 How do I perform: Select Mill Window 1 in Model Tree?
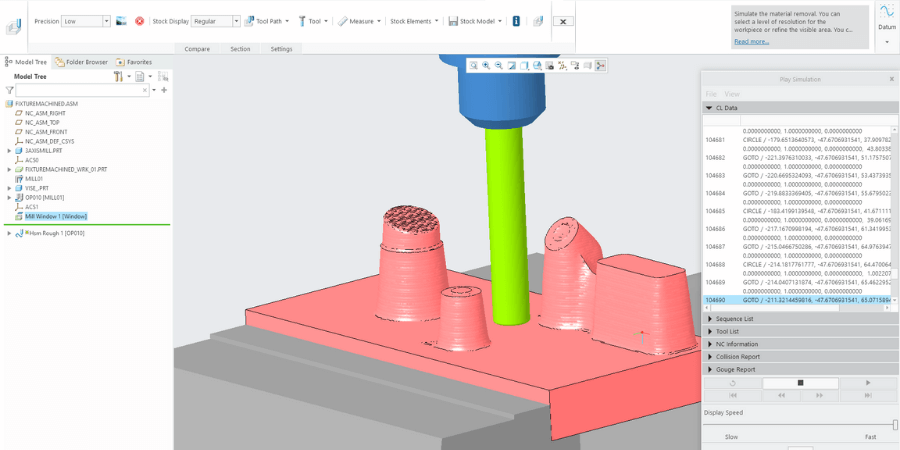pyautogui.click(x=55, y=216)
